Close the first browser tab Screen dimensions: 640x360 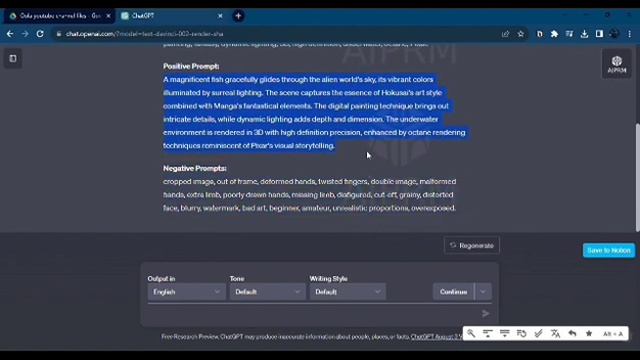pyautogui.click(x=108, y=16)
